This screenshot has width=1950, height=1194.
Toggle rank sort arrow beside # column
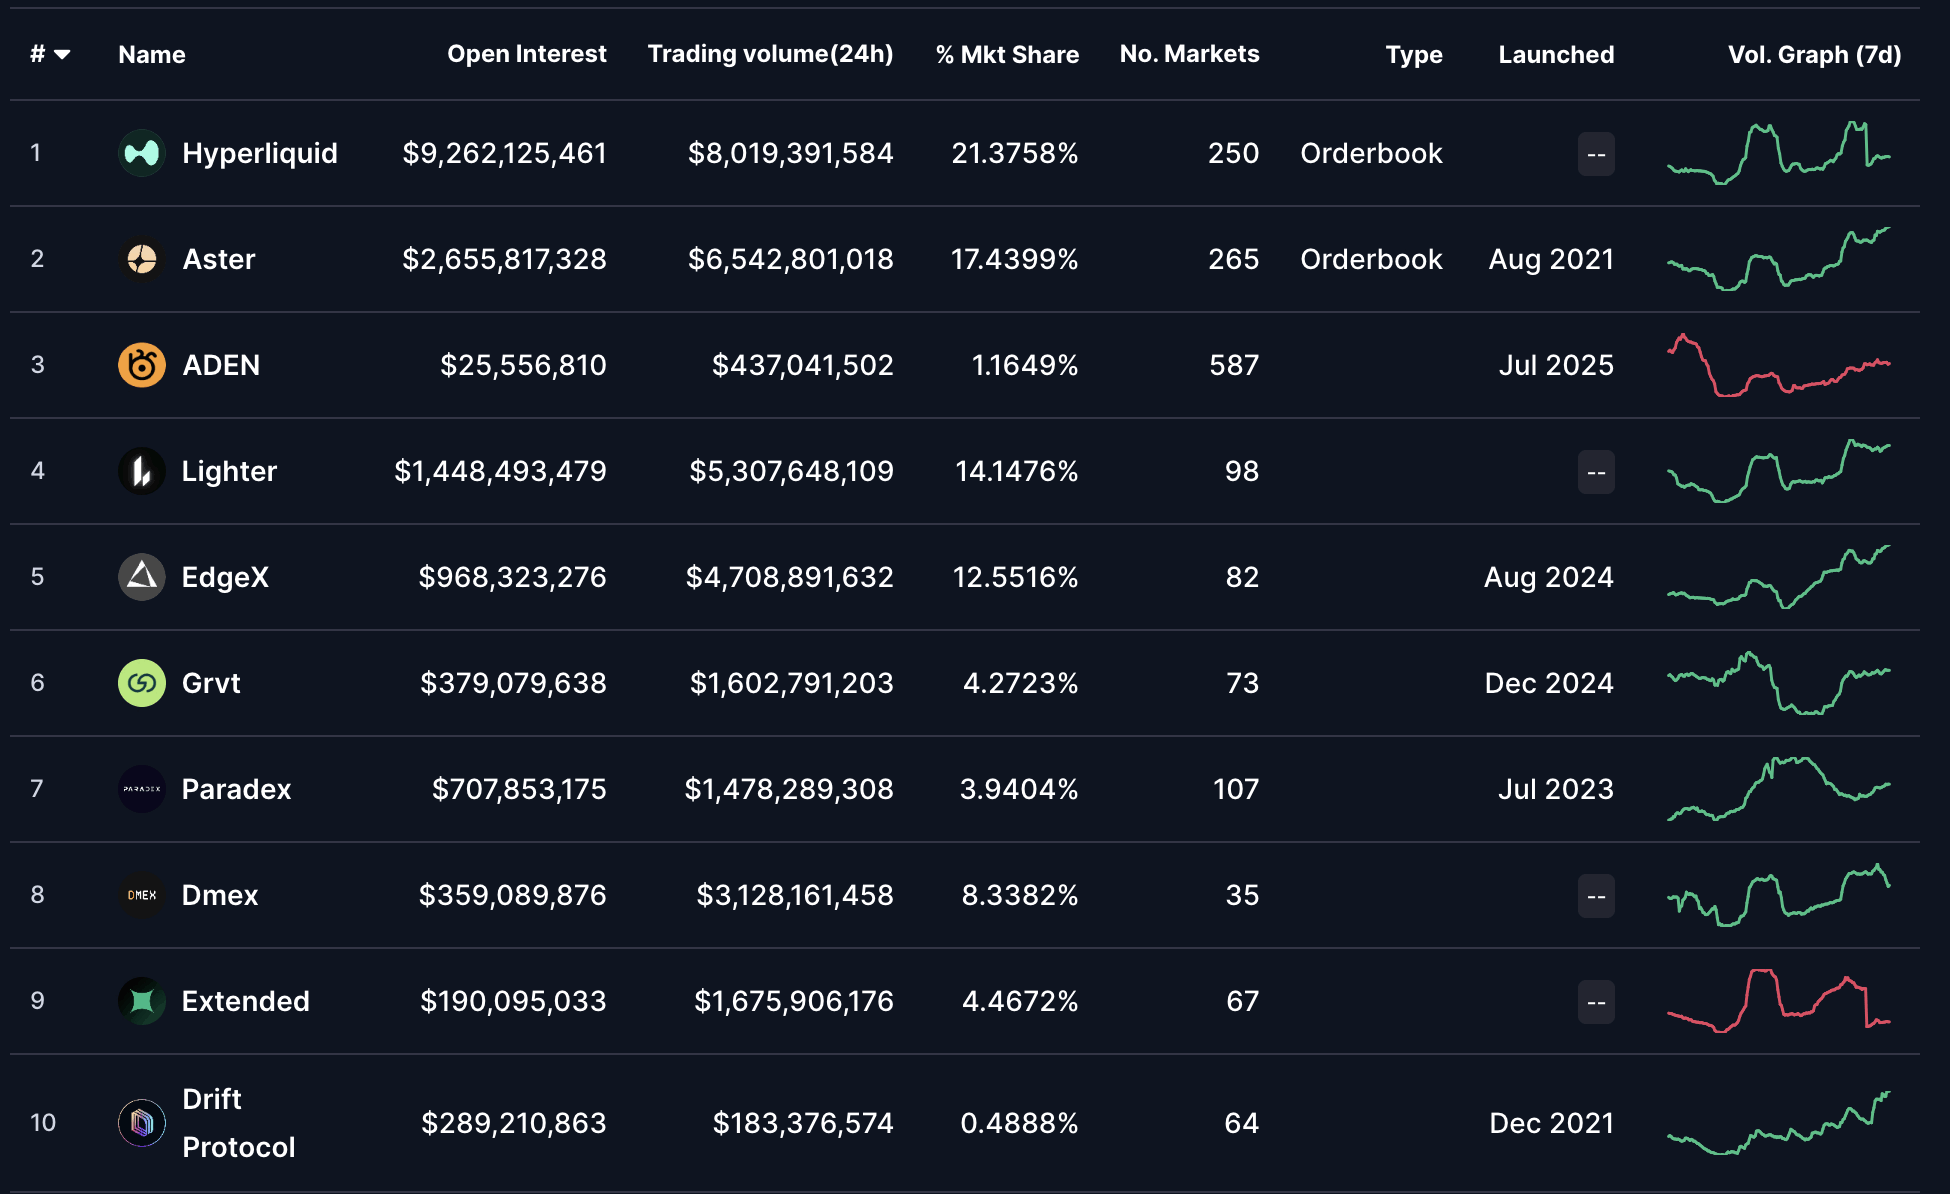coord(62,54)
